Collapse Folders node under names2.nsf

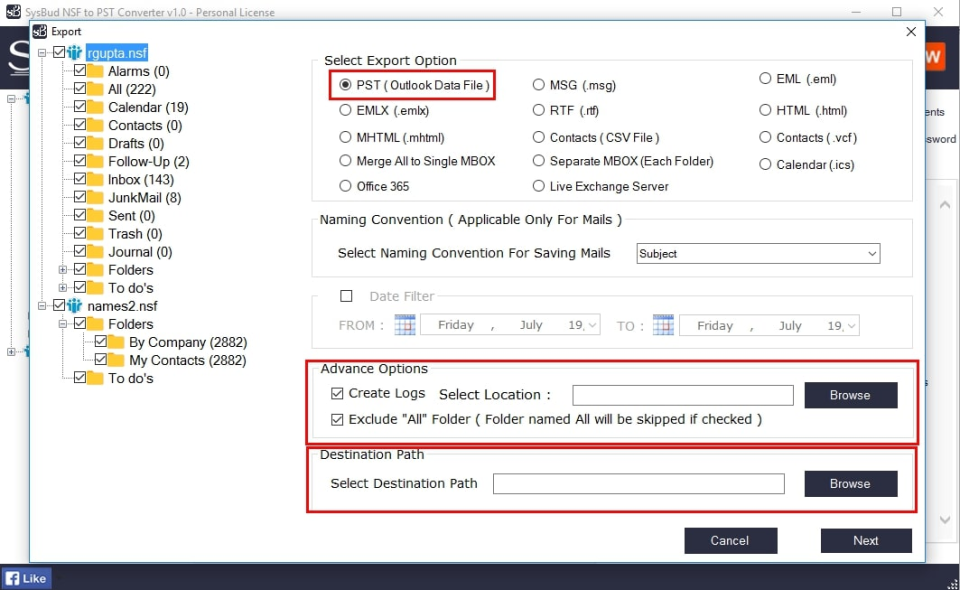click(62, 324)
